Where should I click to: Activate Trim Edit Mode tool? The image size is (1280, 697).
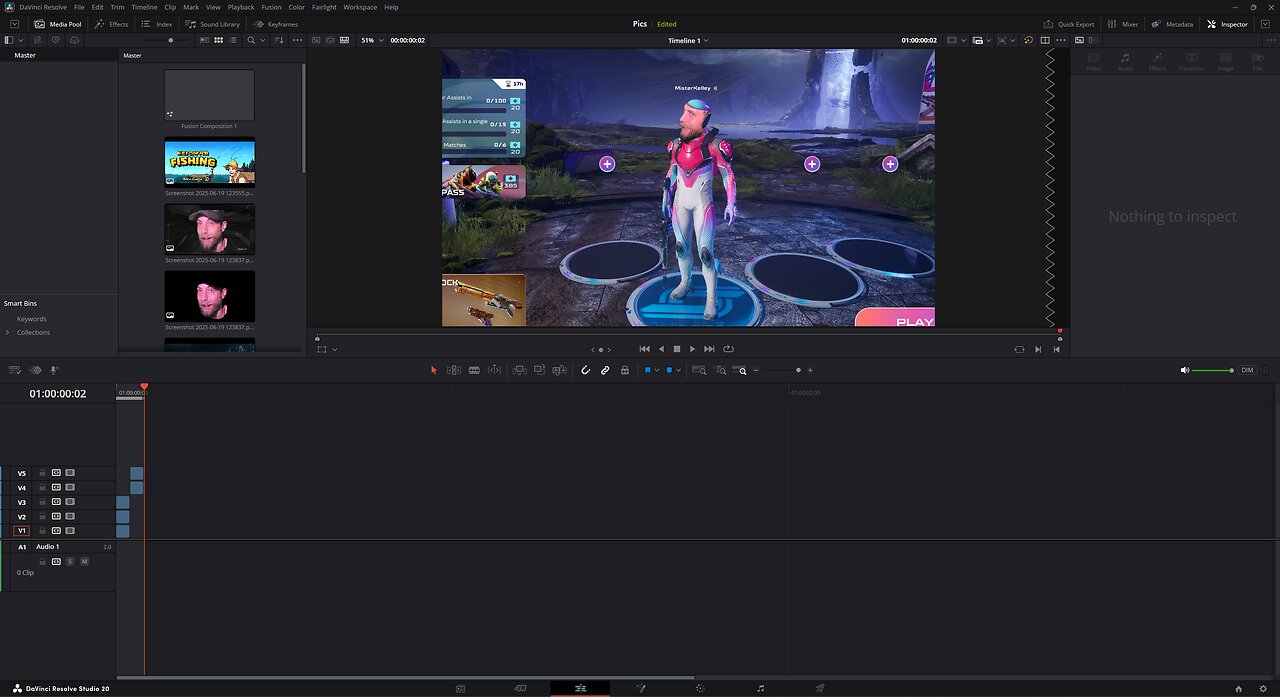(x=454, y=370)
